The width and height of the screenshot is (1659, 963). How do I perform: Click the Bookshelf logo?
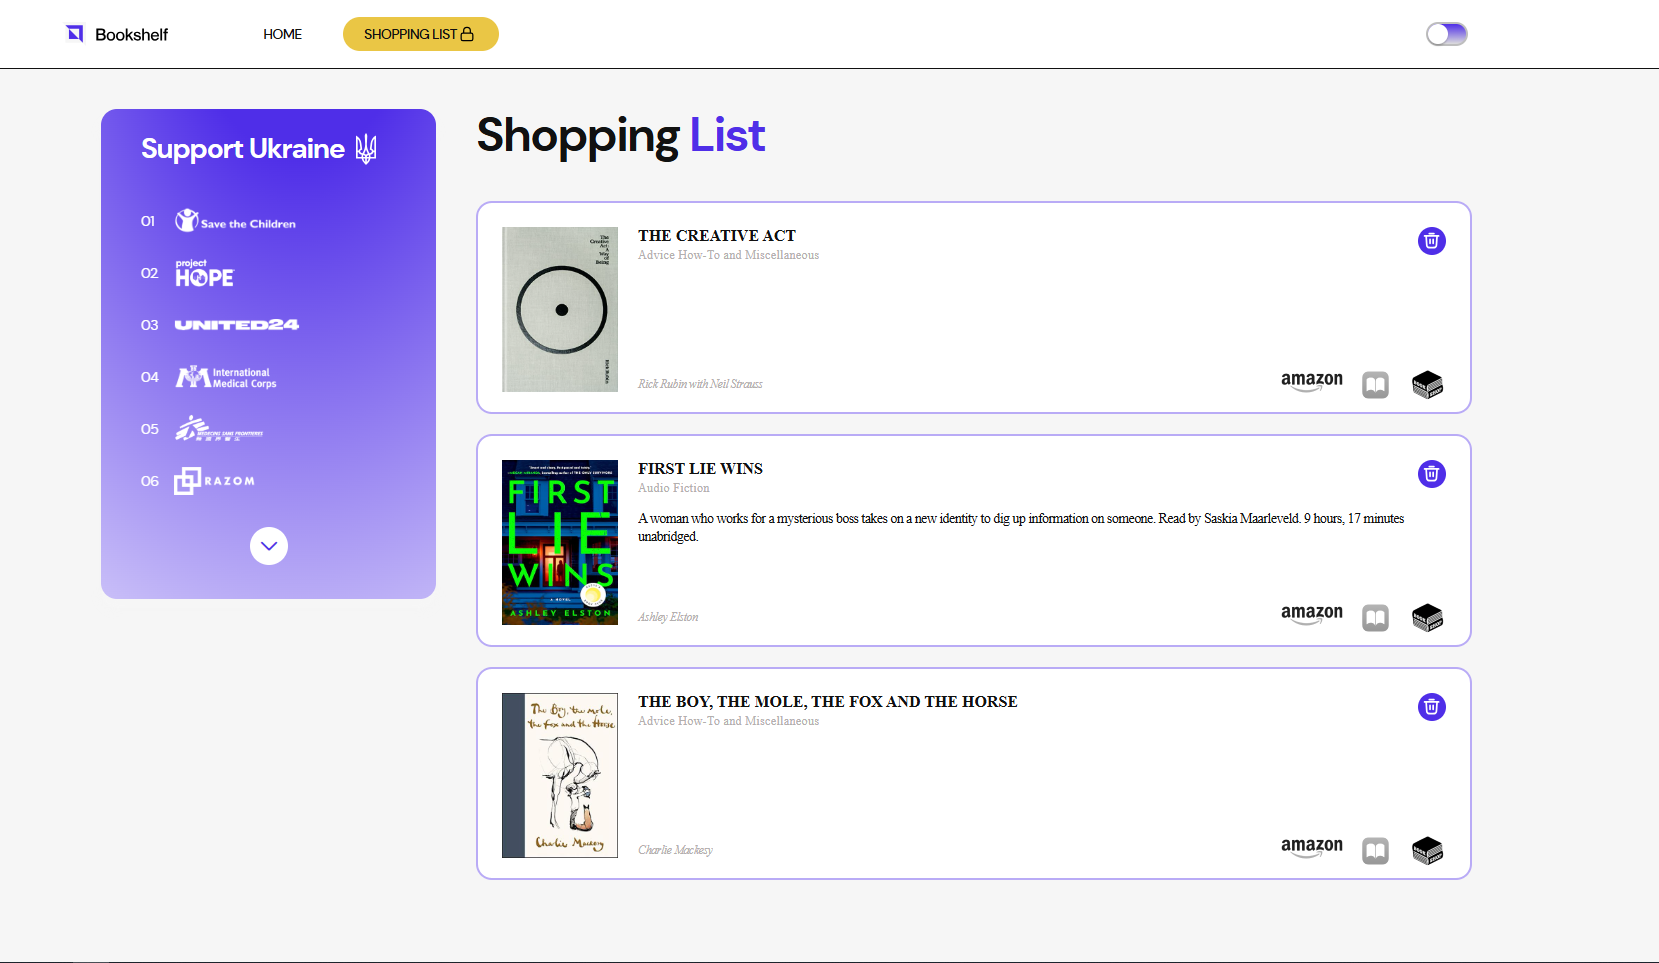[117, 34]
